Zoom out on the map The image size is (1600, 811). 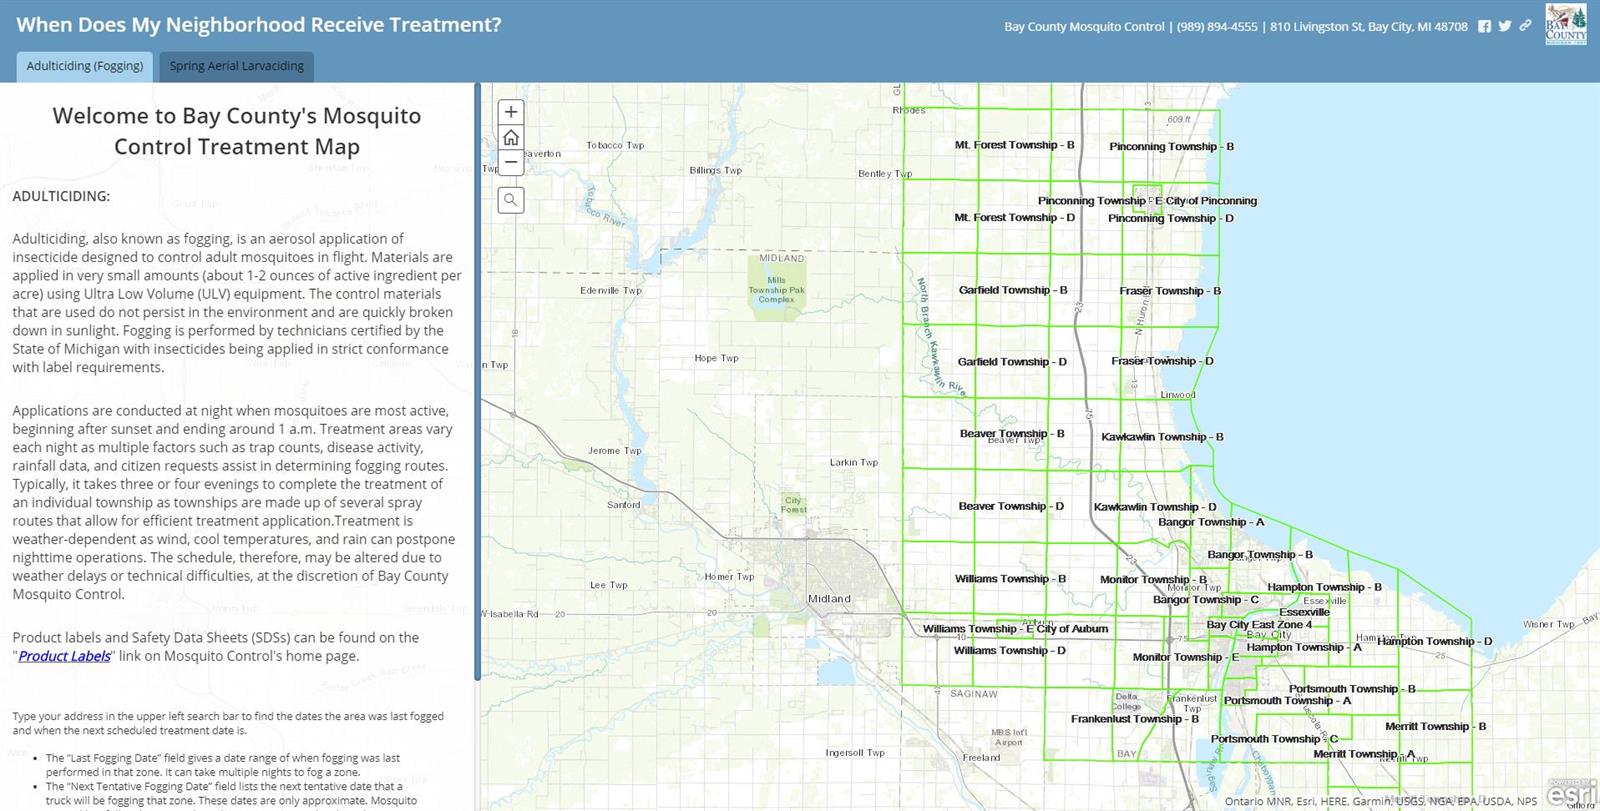[x=511, y=162]
